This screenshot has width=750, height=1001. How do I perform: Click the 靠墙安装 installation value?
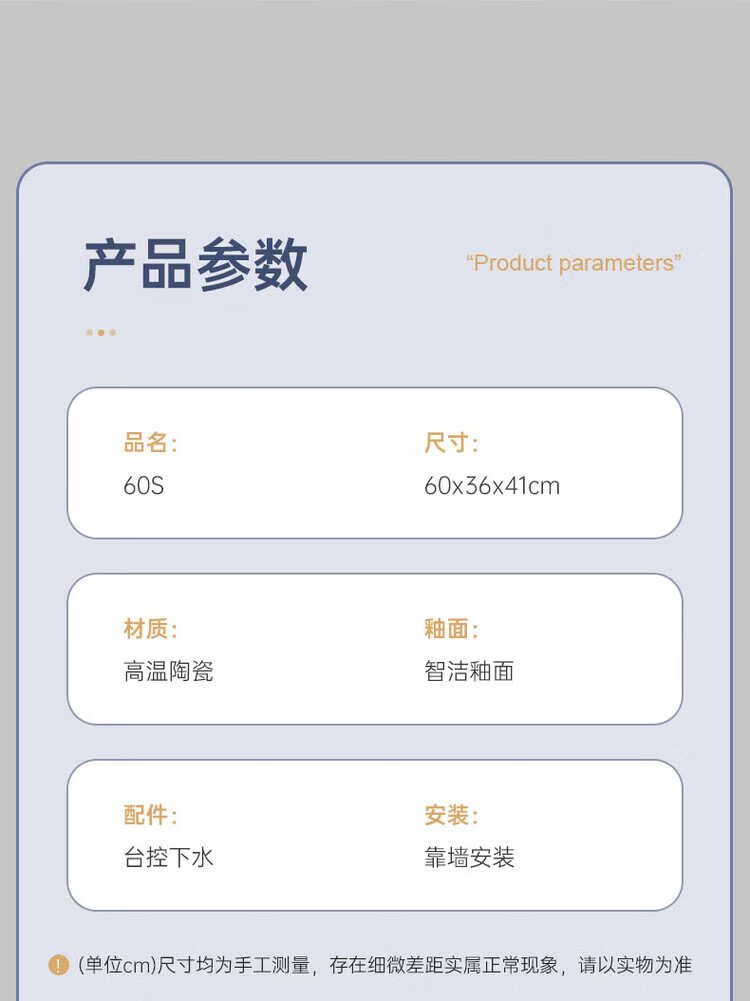469,857
